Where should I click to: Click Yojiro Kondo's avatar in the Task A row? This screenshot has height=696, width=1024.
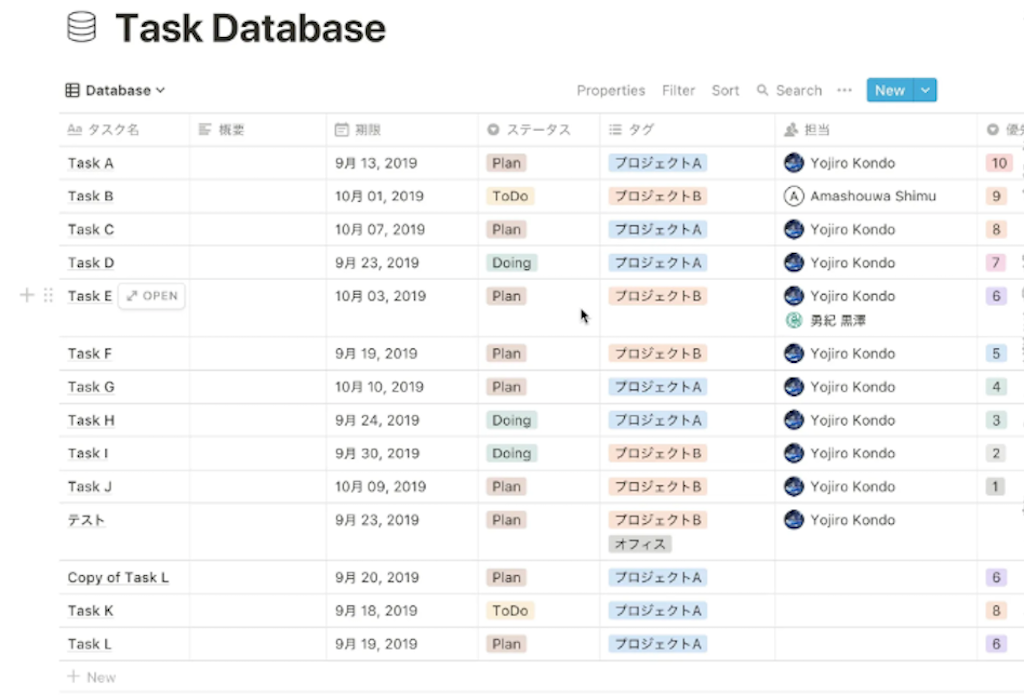(793, 163)
